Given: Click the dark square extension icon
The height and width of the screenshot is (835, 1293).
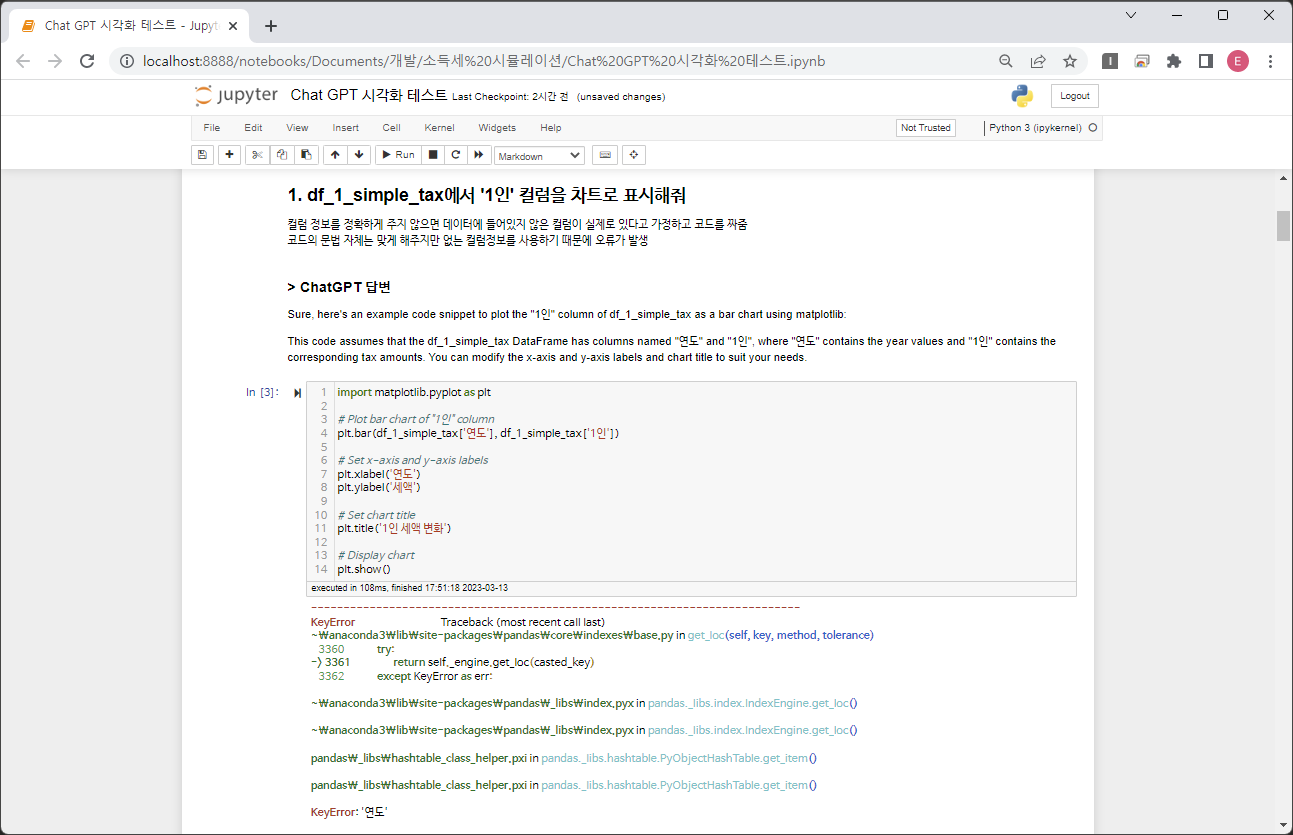Looking at the screenshot, I should 1110,61.
